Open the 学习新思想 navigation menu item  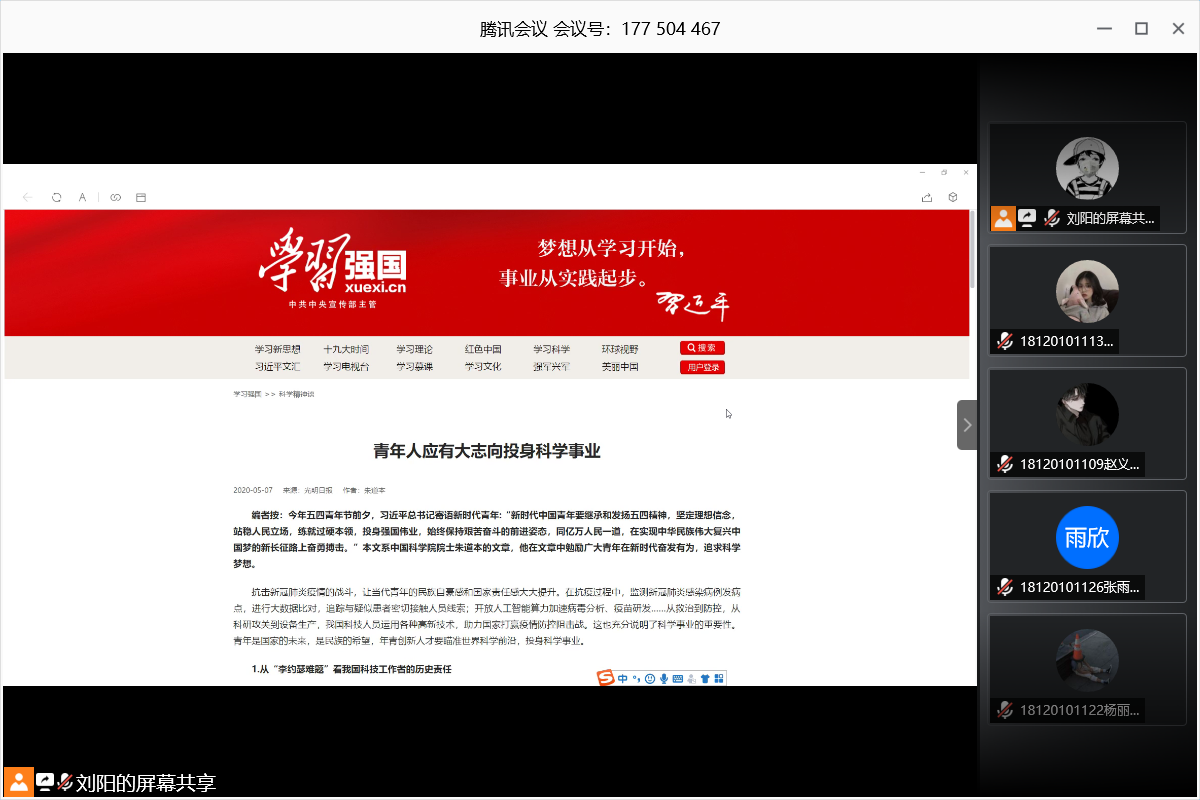coord(277,349)
